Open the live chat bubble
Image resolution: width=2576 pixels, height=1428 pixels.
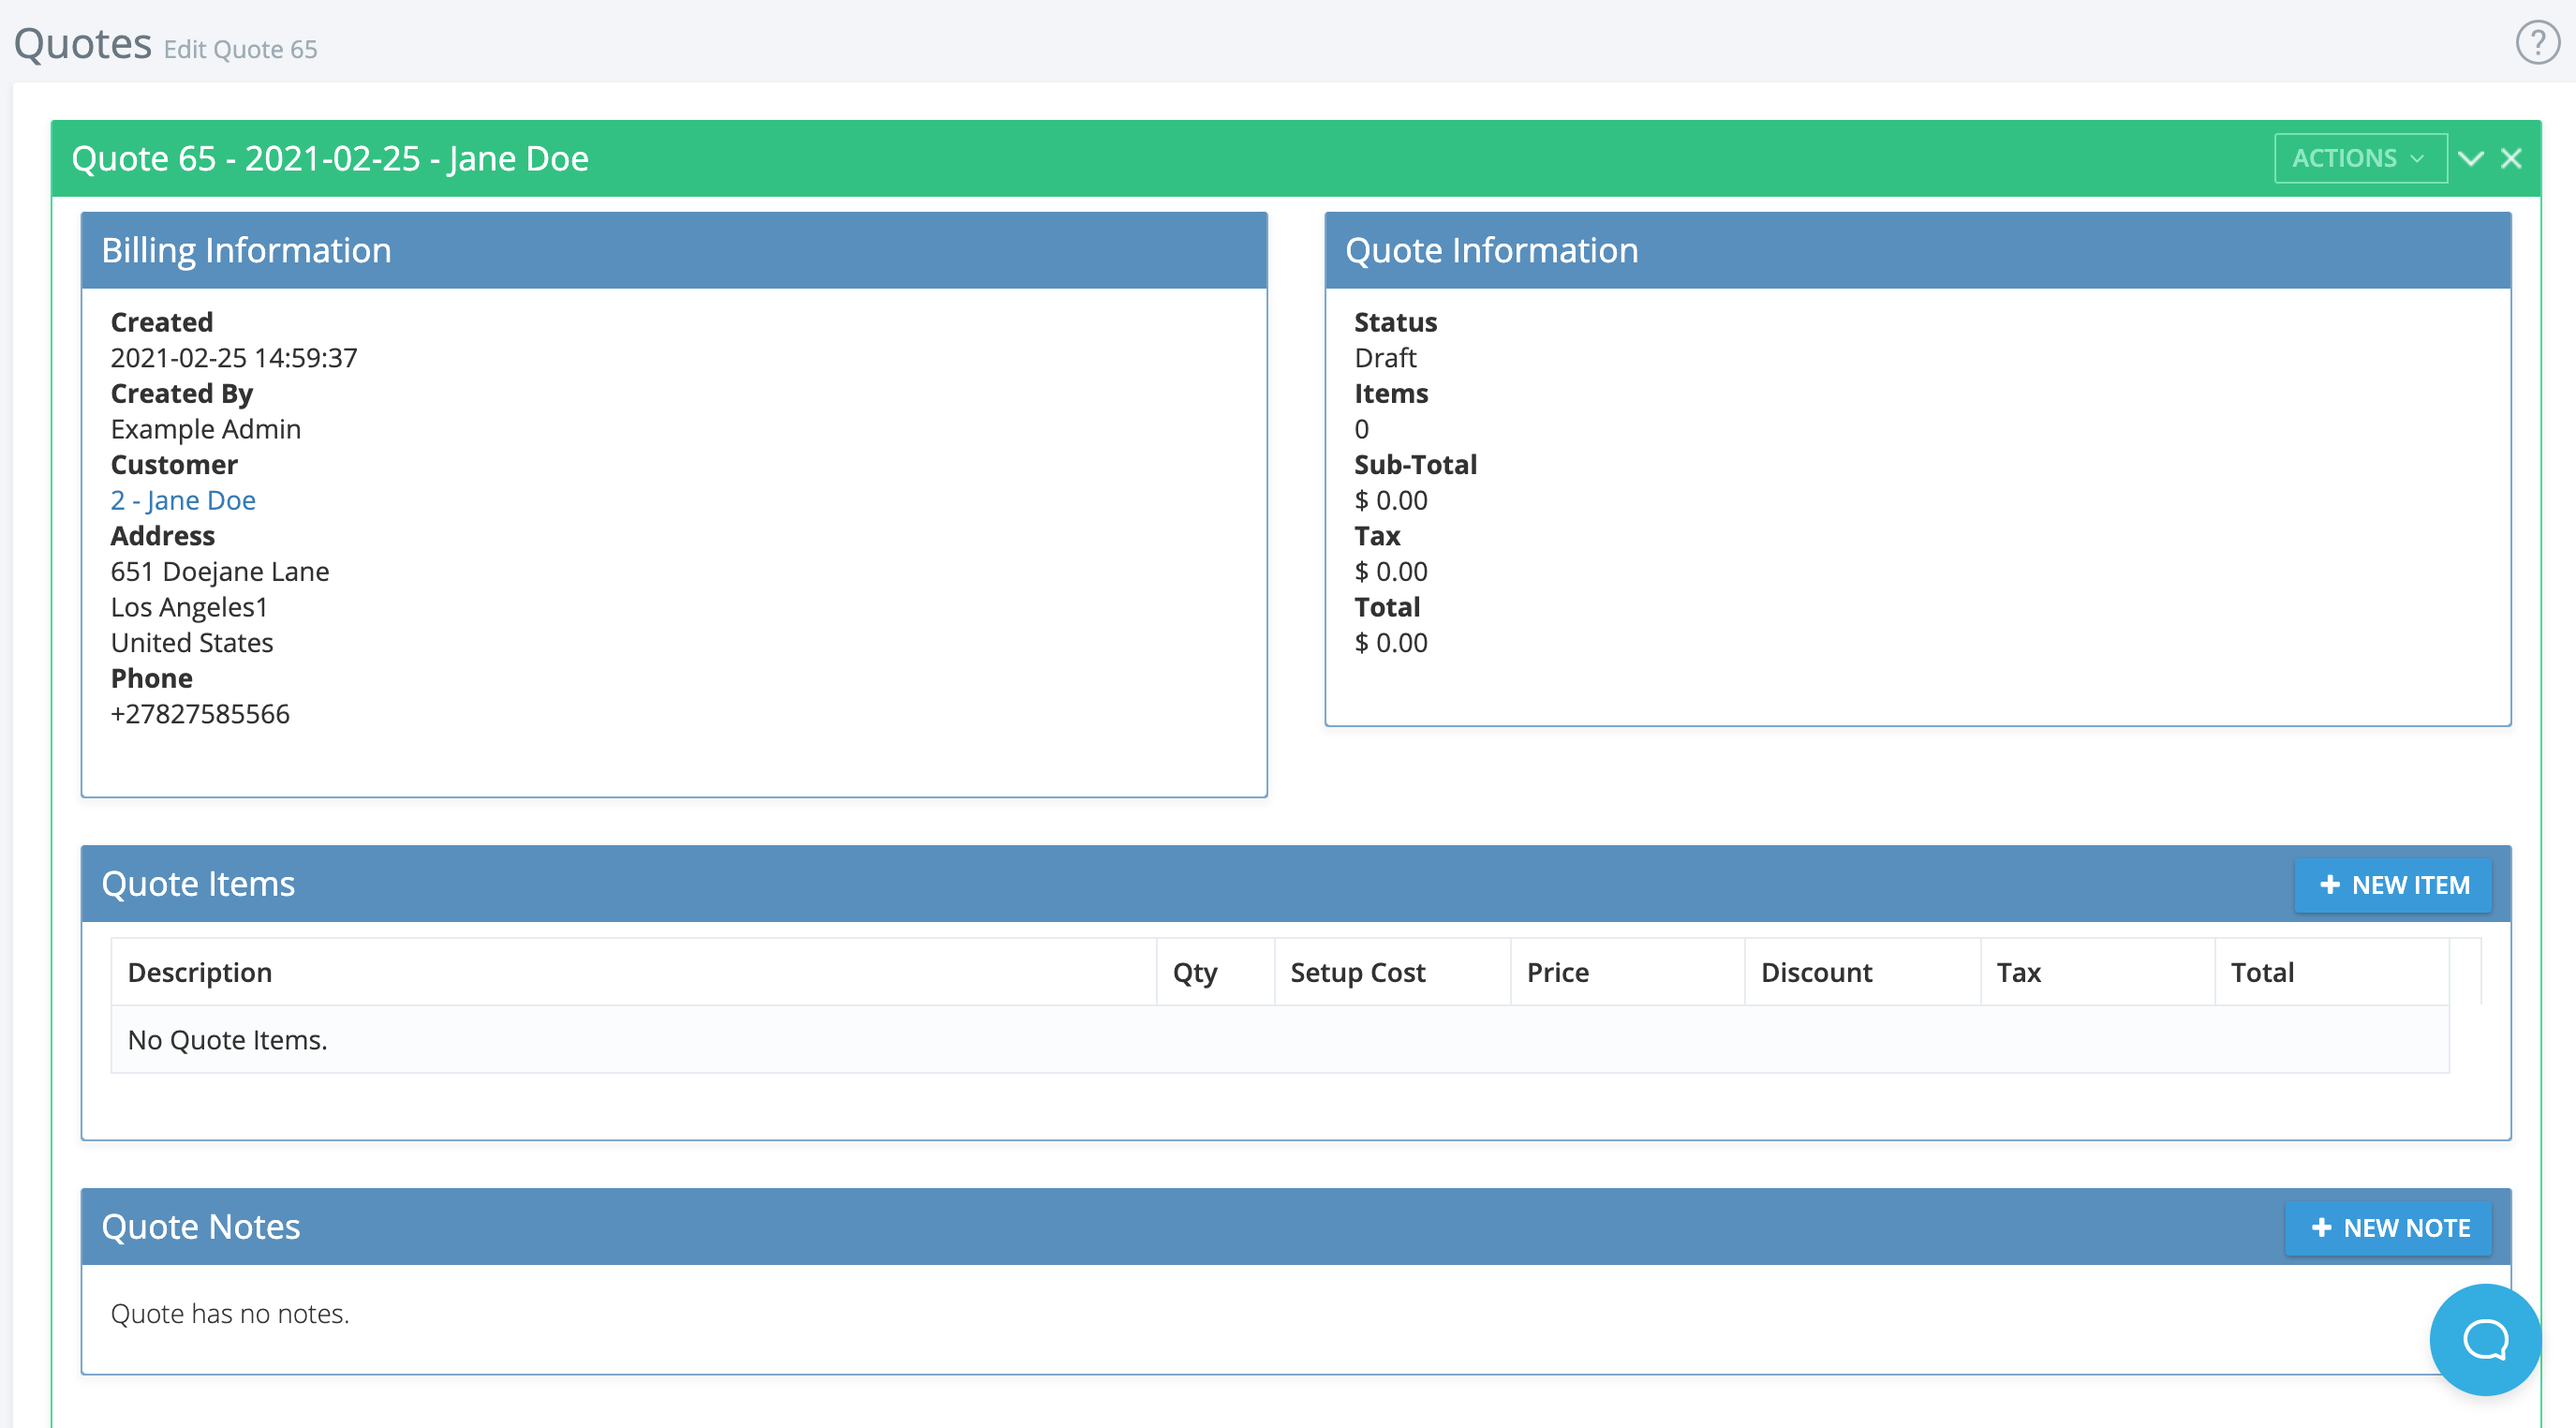(x=2483, y=1340)
